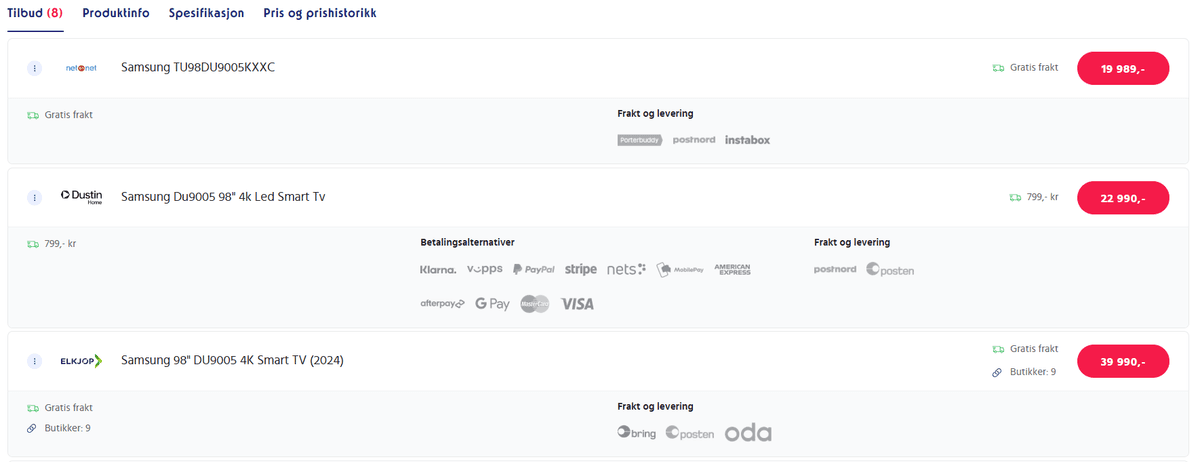Screen dimensions: 1200x462
Task: Click the Vipps payment logo
Action: pos(484,270)
